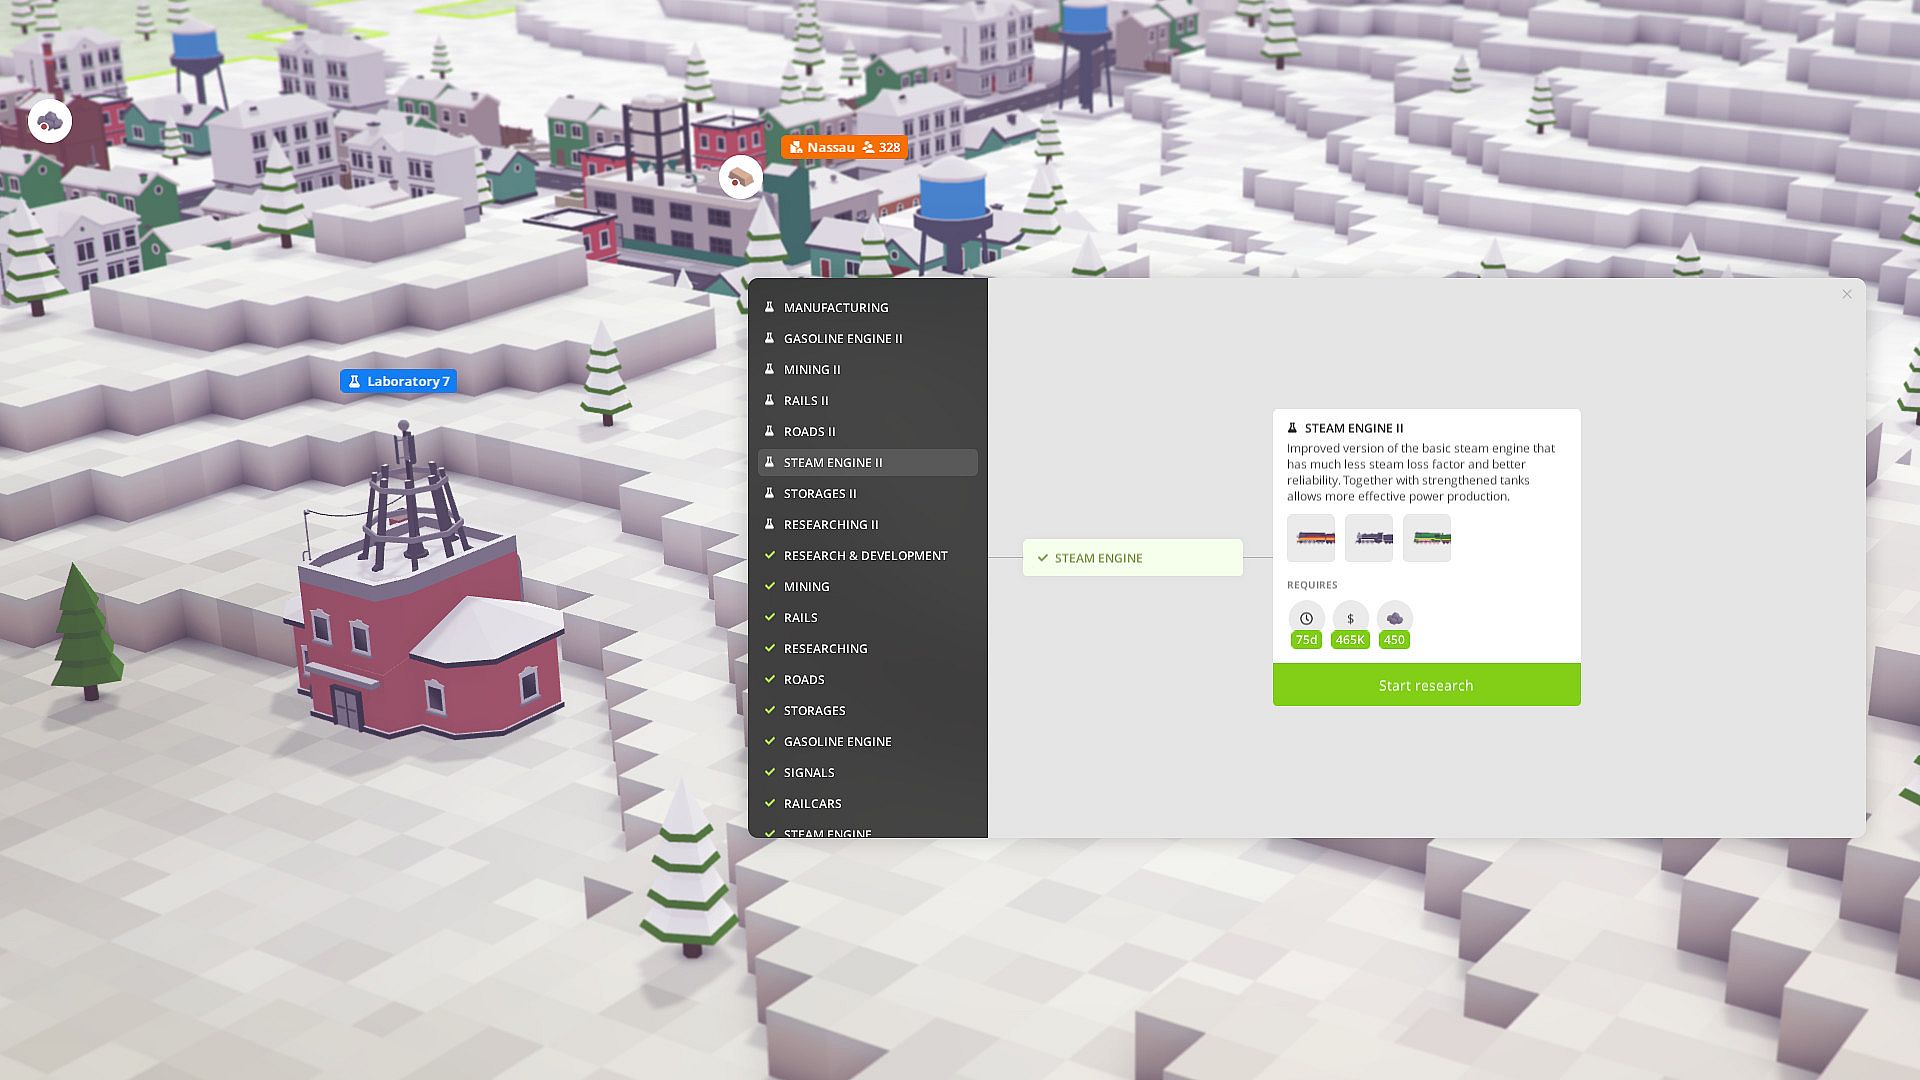The width and height of the screenshot is (1920, 1080).
Task: Click the purple steam locomotive thumbnail
Action: 1368,538
